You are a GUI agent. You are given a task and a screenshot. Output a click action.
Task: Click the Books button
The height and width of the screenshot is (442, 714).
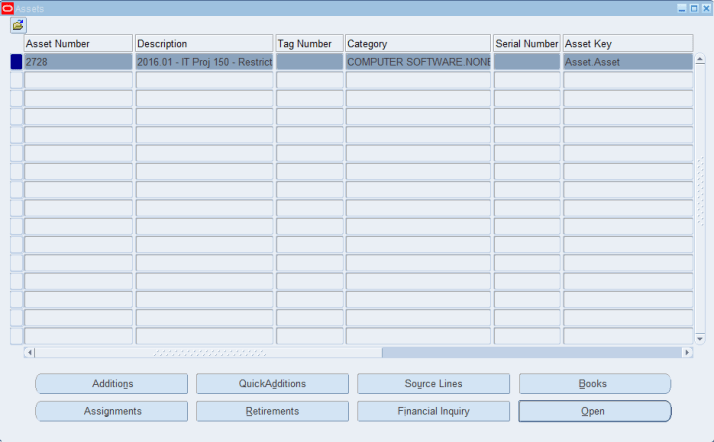(594, 384)
